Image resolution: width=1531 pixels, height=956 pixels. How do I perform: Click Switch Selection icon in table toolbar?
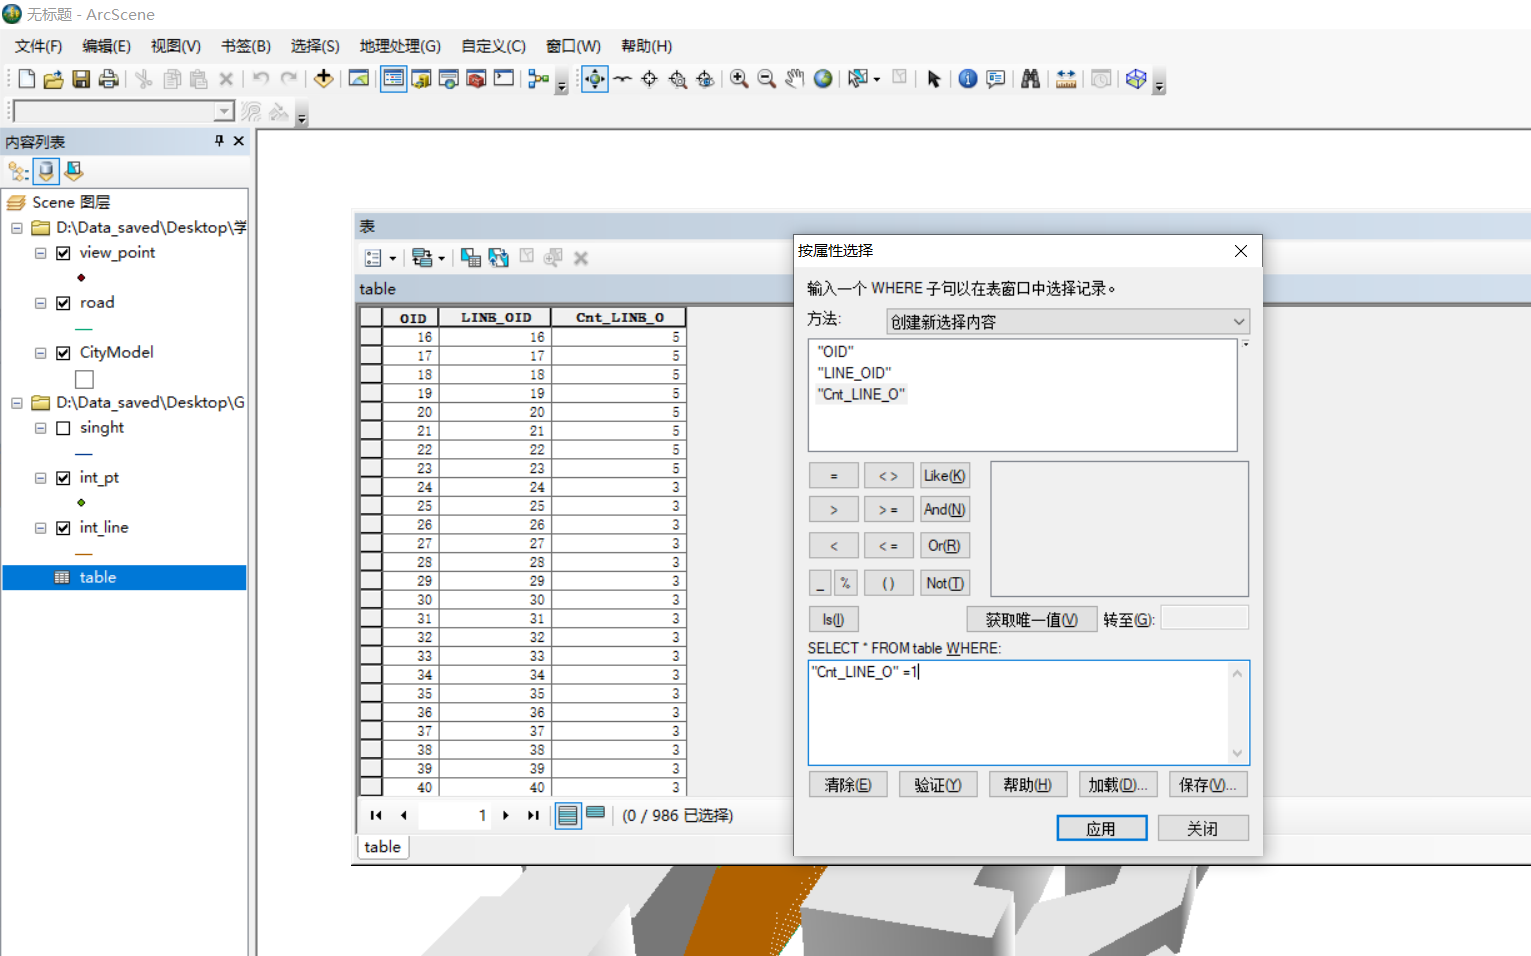(x=498, y=258)
